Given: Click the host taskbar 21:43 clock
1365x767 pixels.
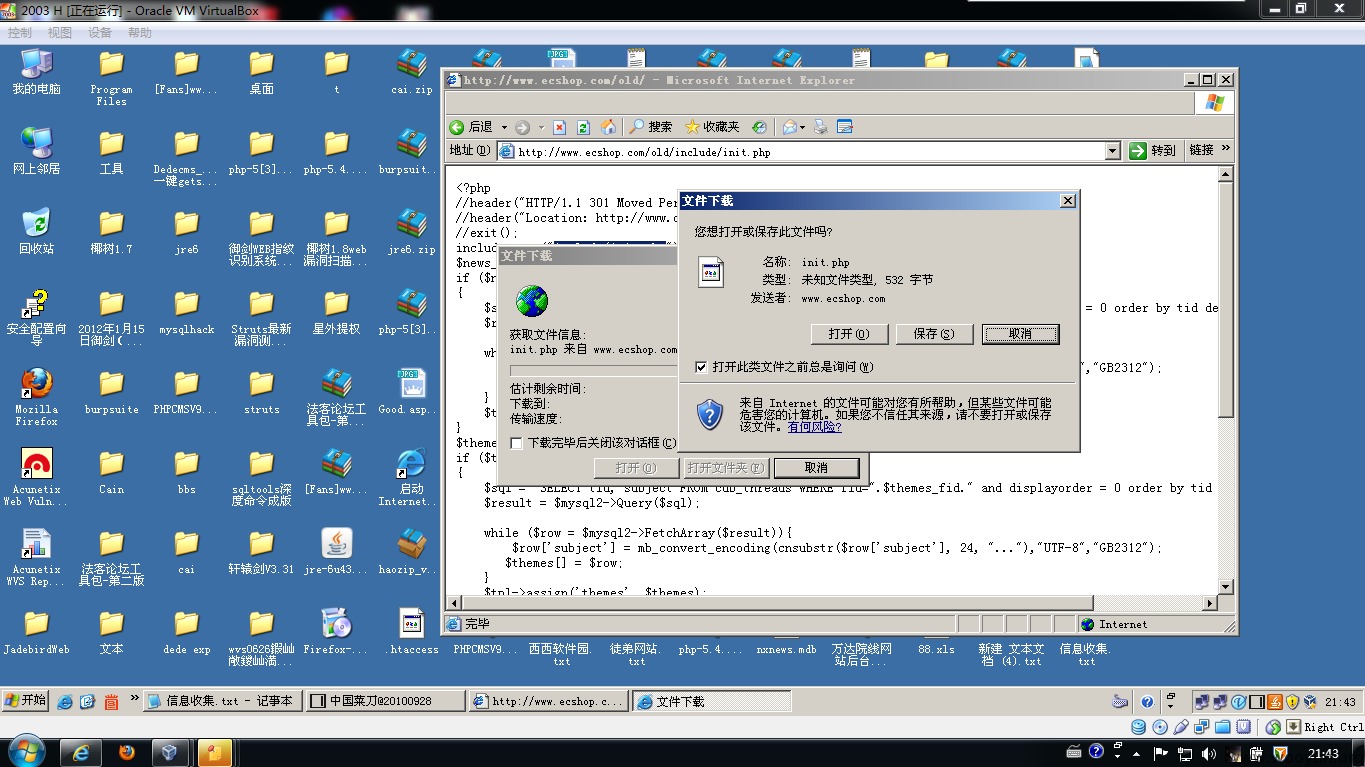Looking at the screenshot, I should pos(1323,753).
